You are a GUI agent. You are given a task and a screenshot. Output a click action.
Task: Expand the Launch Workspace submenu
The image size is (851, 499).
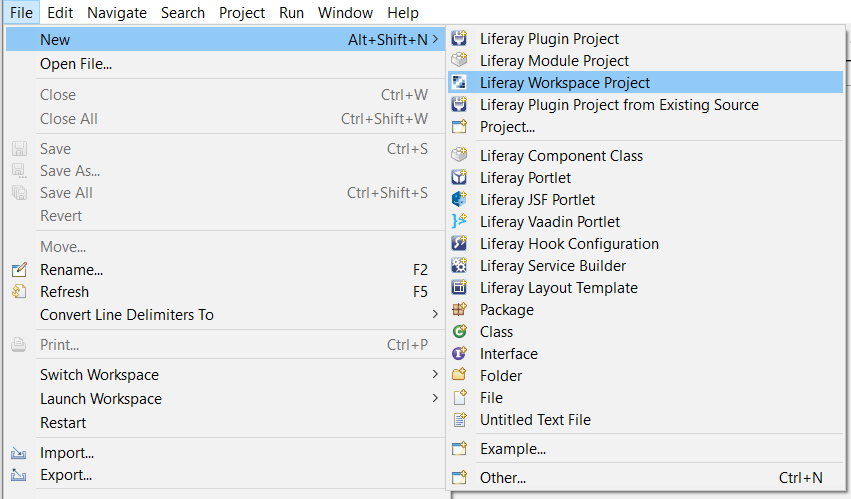coord(435,398)
